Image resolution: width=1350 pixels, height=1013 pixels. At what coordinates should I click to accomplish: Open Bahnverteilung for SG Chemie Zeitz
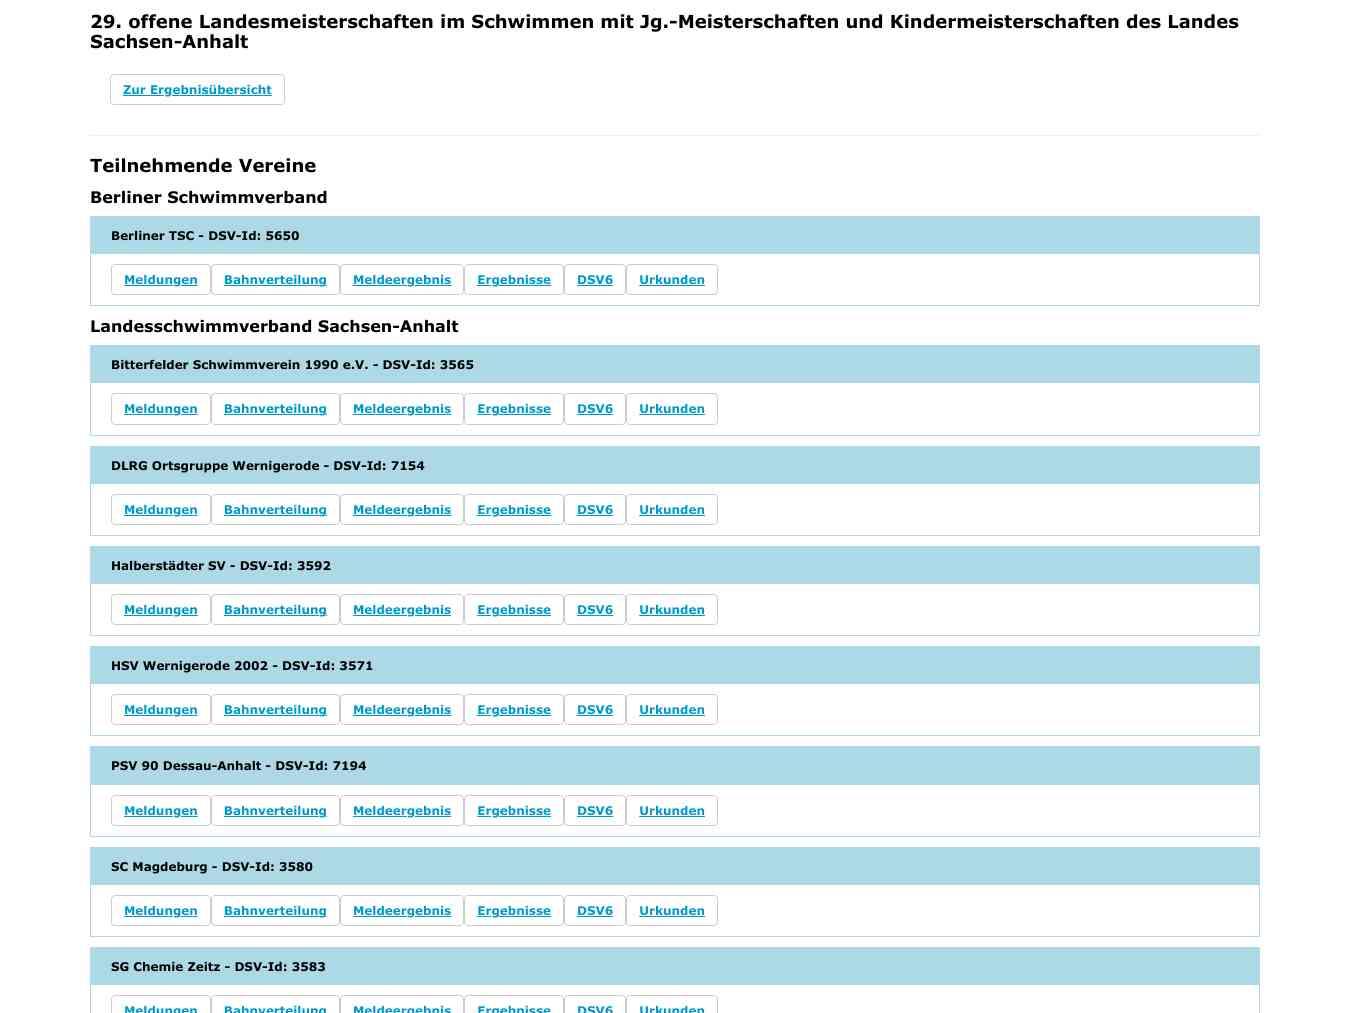275,1008
